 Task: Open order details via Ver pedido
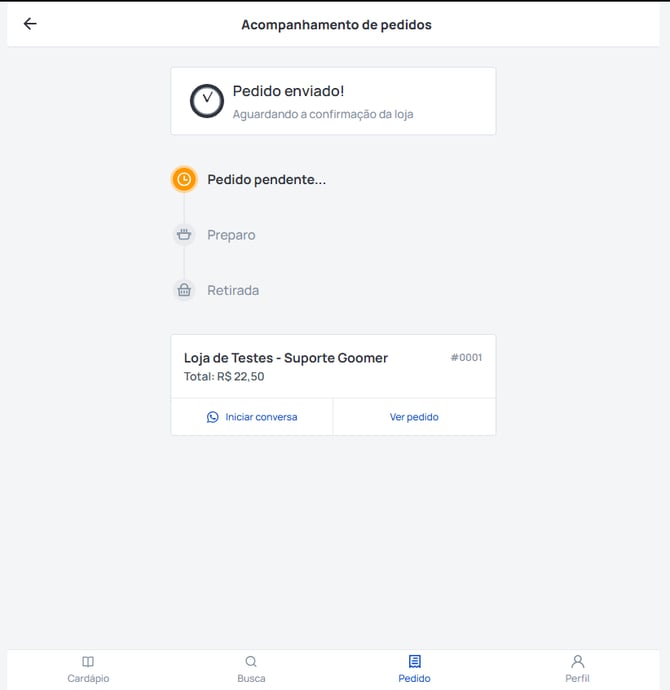pyautogui.click(x=414, y=417)
